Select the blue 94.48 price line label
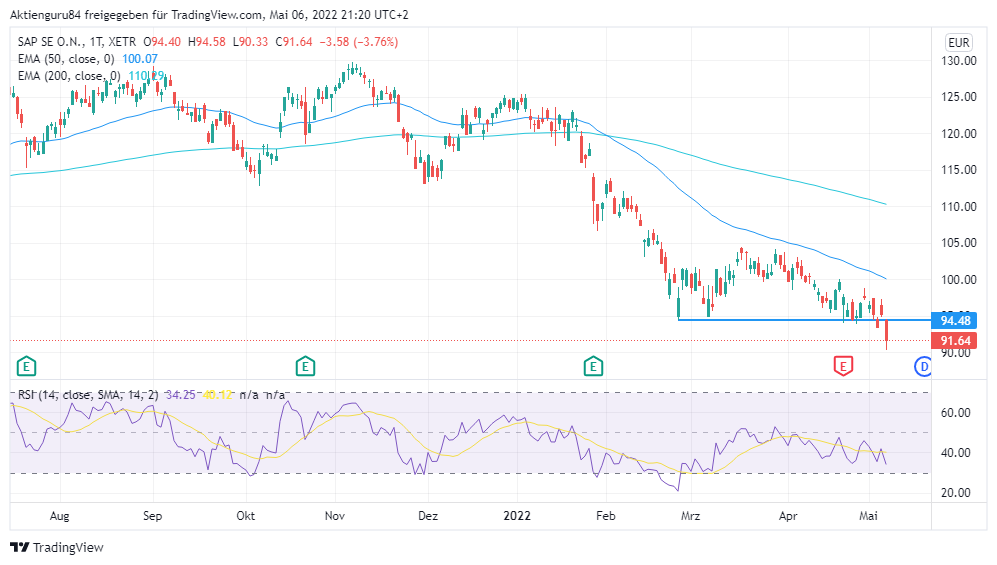This screenshot has height=565, width=997. tap(955, 321)
